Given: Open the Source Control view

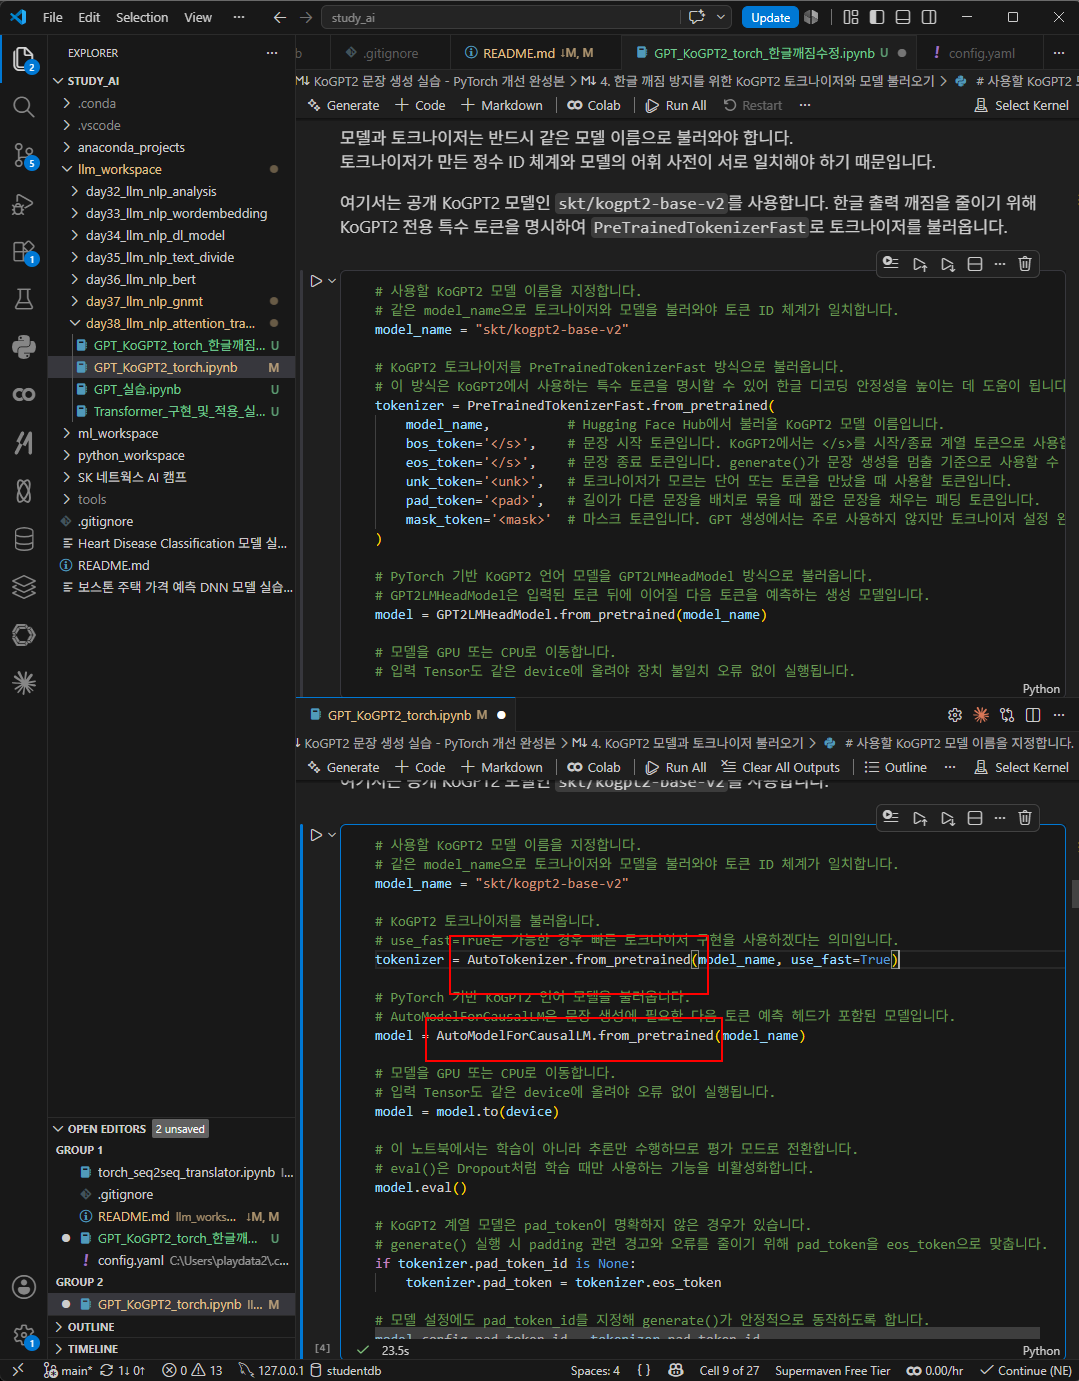Looking at the screenshot, I should (24, 155).
